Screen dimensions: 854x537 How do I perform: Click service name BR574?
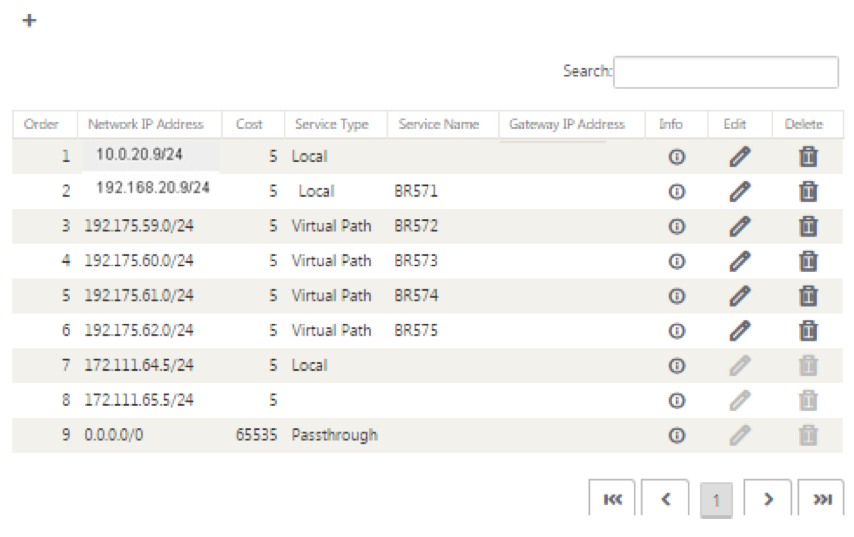coord(416,296)
